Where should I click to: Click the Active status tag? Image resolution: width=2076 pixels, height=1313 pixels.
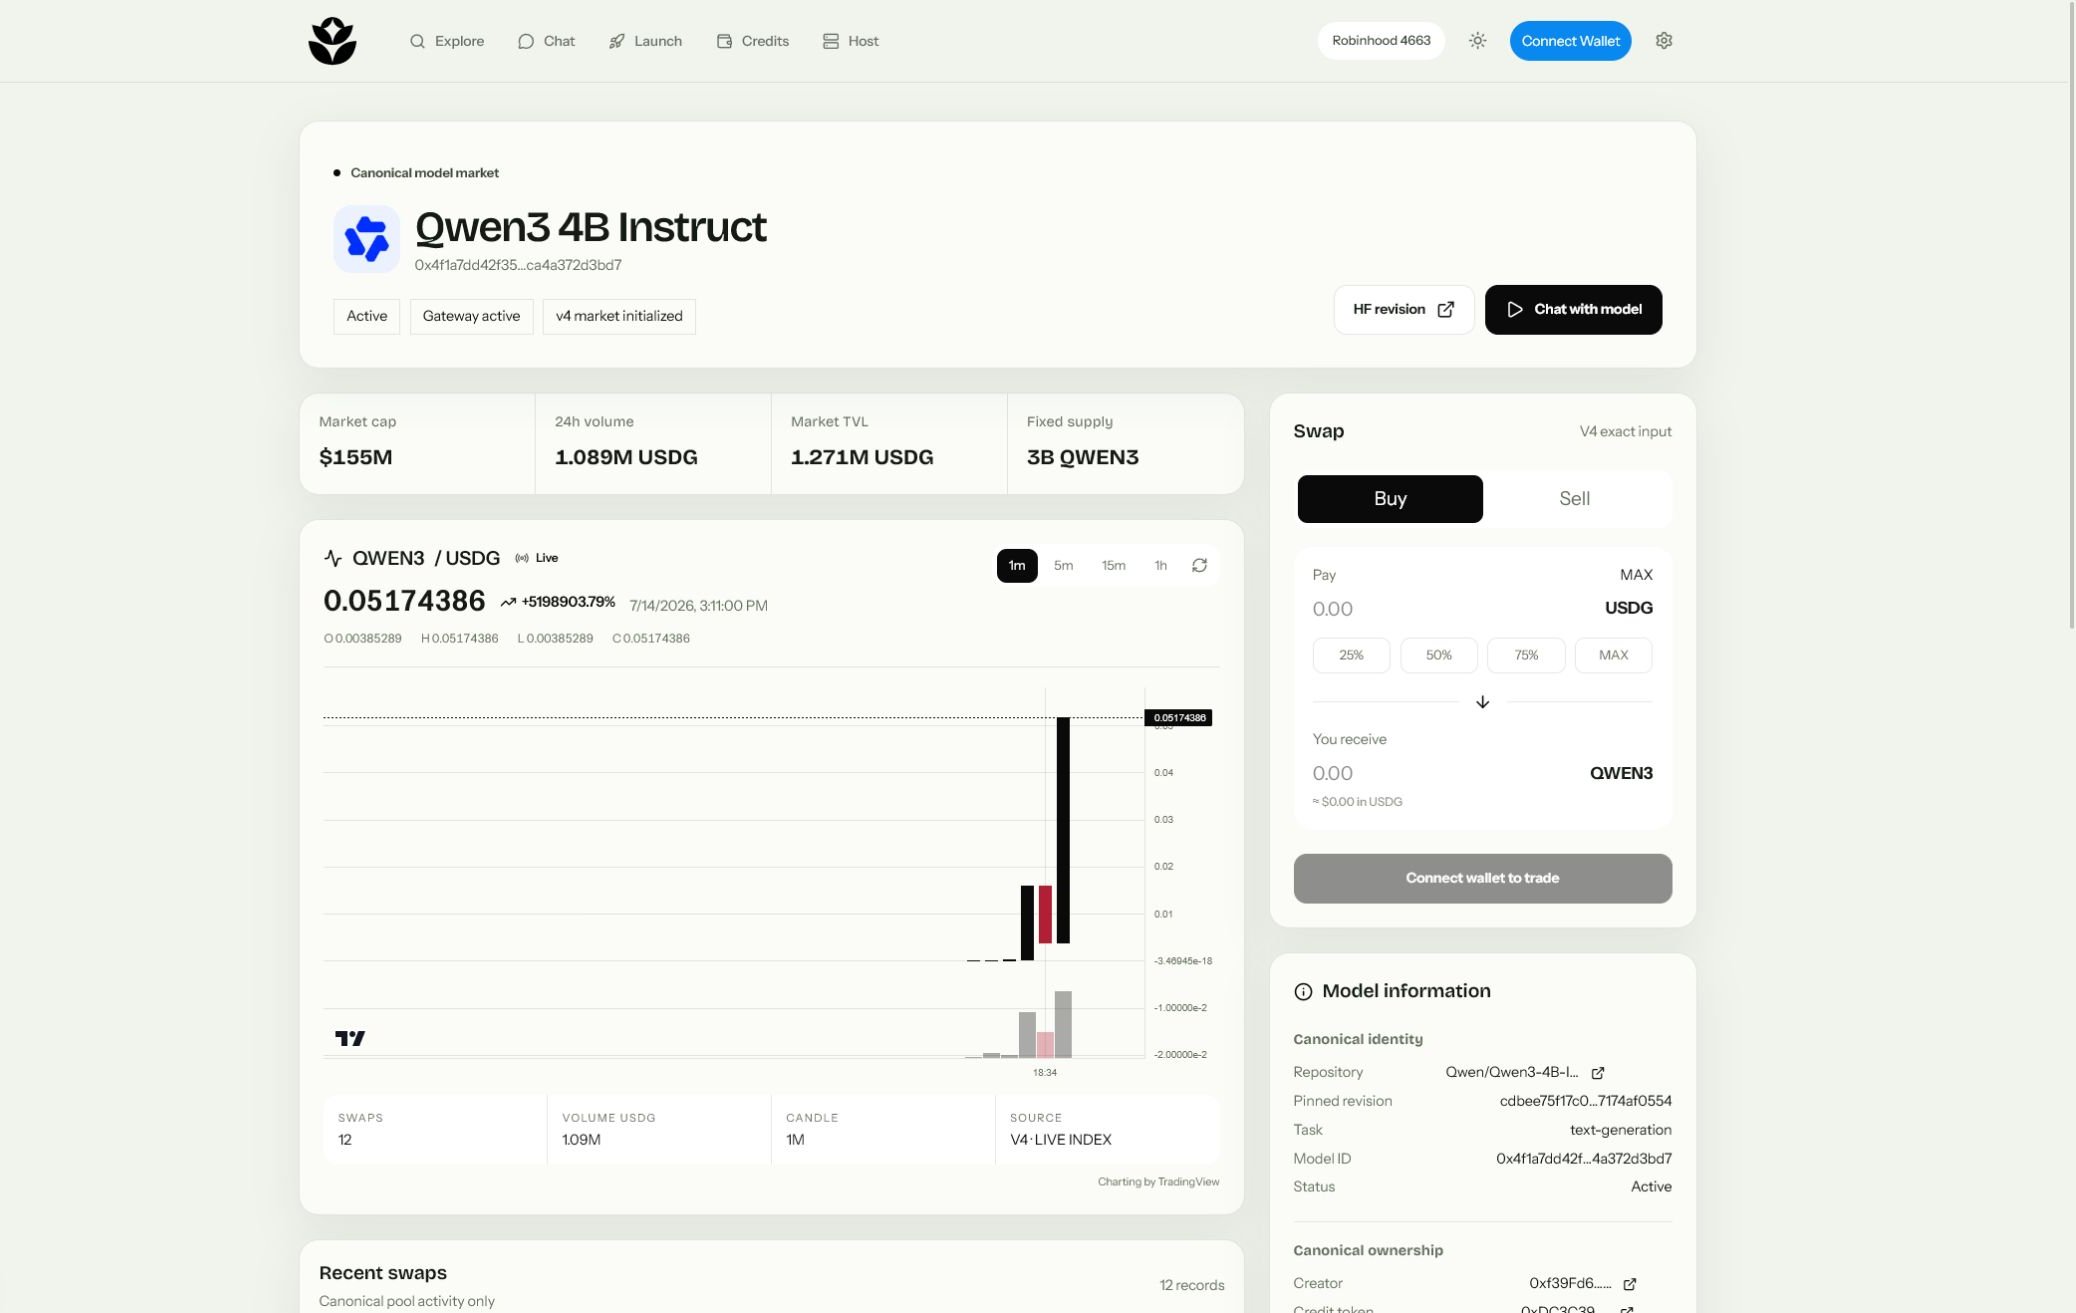click(x=367, y=316)
